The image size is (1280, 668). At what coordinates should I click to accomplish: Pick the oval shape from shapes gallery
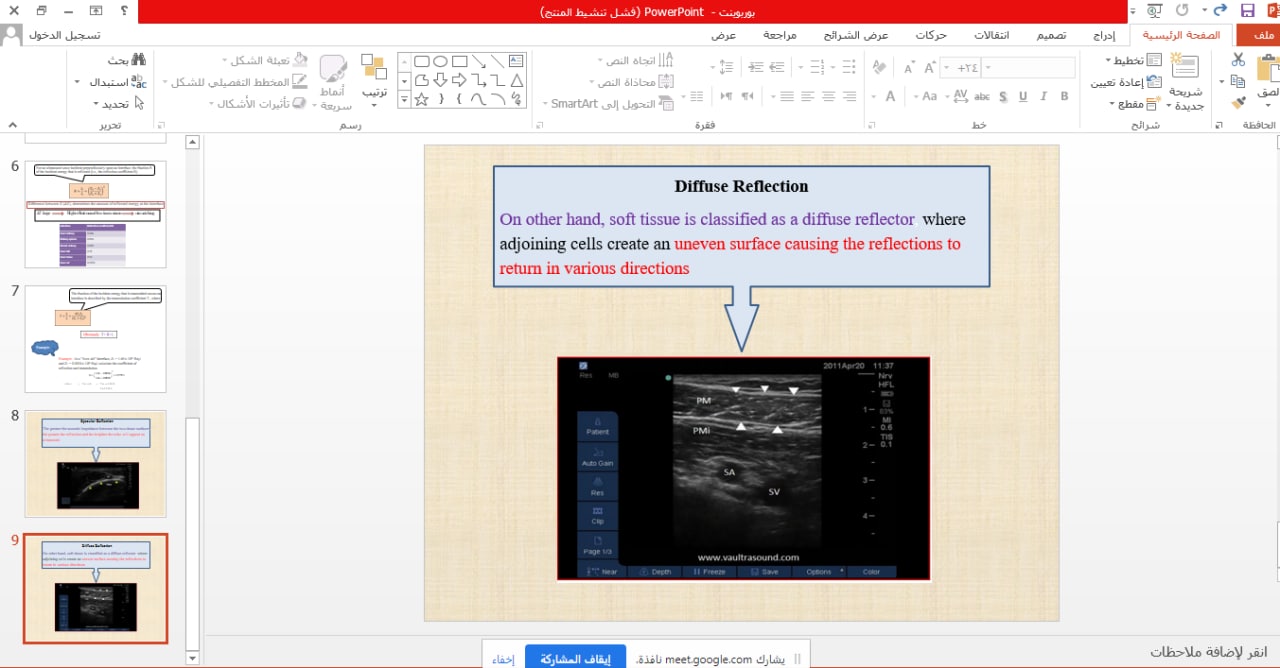coord(440,61)
